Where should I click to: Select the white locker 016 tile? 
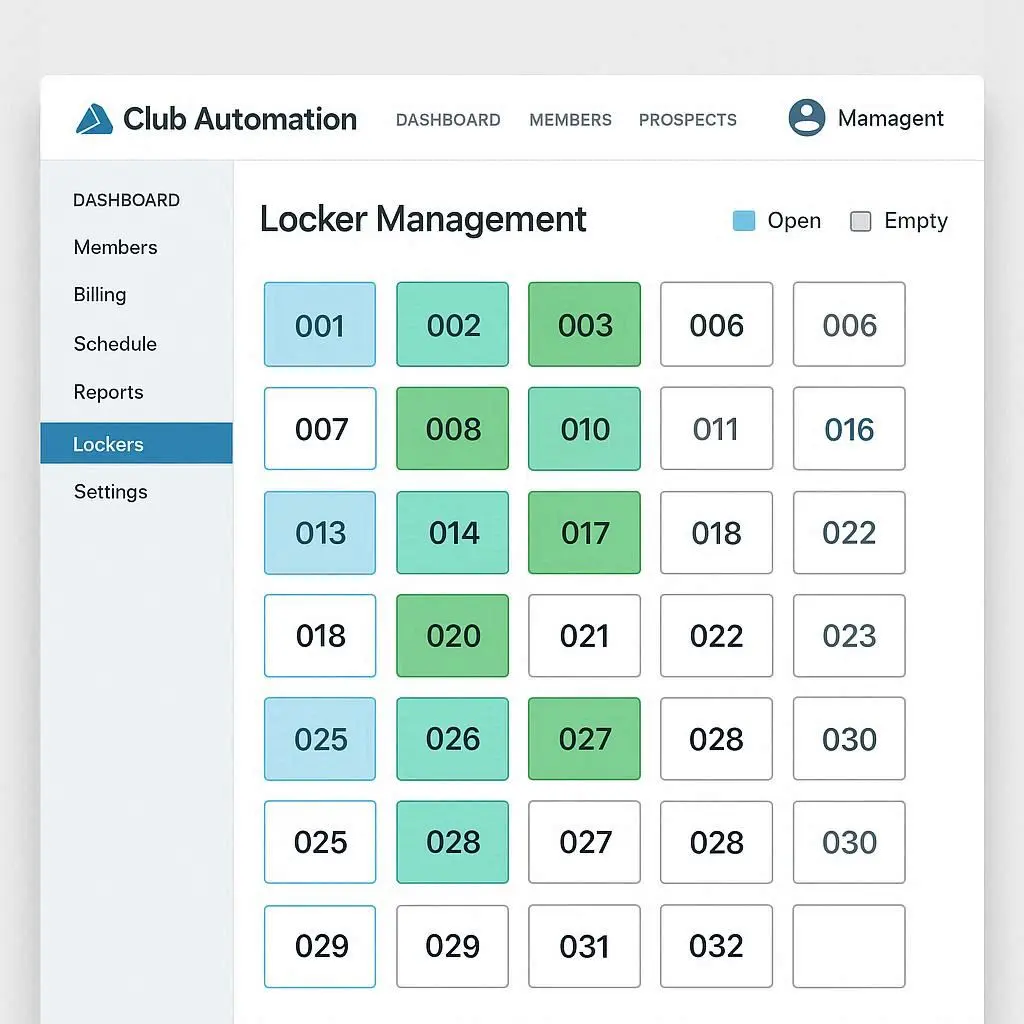click(849, 429)
